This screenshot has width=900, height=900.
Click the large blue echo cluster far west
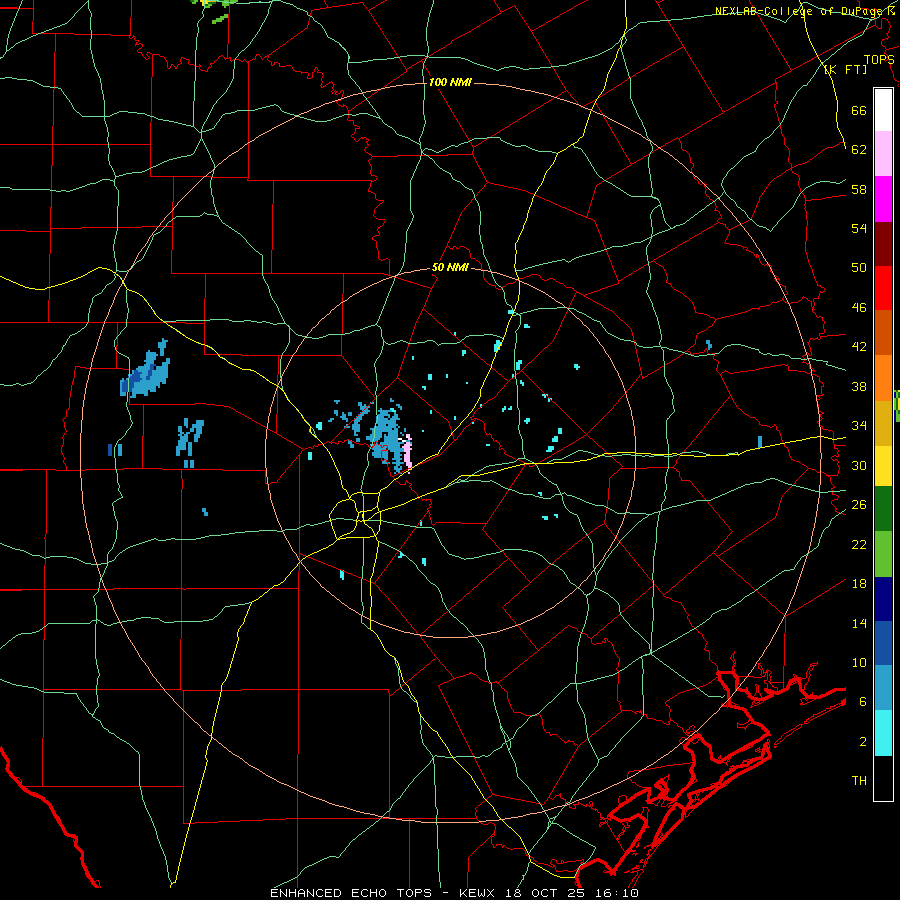[x=146, y=368]
